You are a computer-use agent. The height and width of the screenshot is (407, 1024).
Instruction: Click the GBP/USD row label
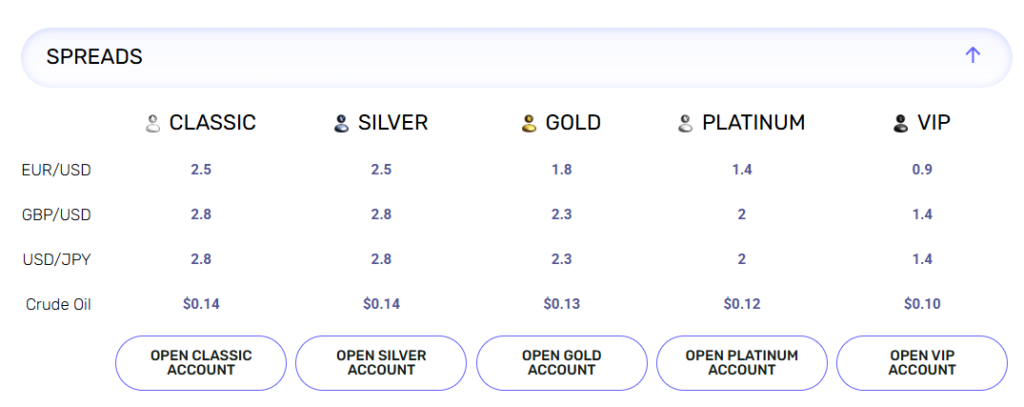56,214
